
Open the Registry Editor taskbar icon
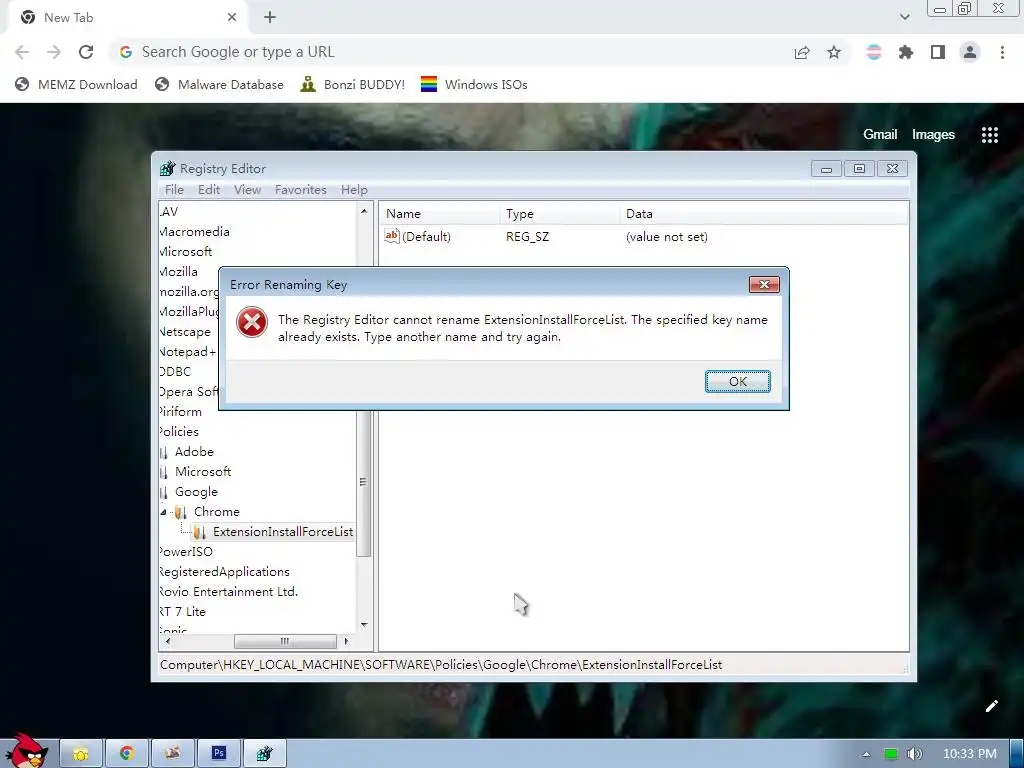tap(264, 754)
